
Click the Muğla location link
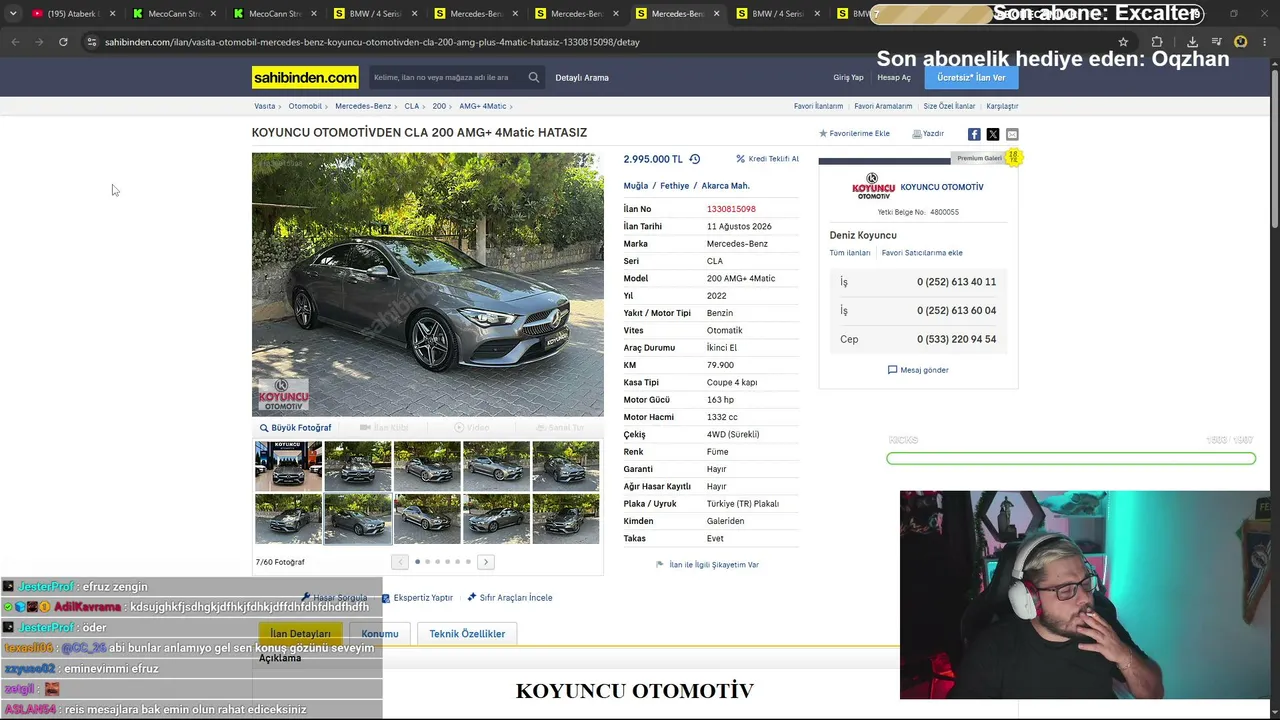636,186
